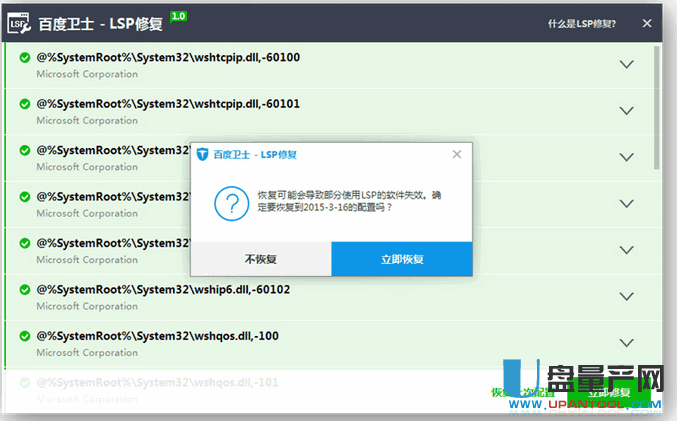This screenshot has height=421, width=677.
Task: Click green check beside wshqos.dll,-100
Action: pyautogui.click(x=25, y=336)
